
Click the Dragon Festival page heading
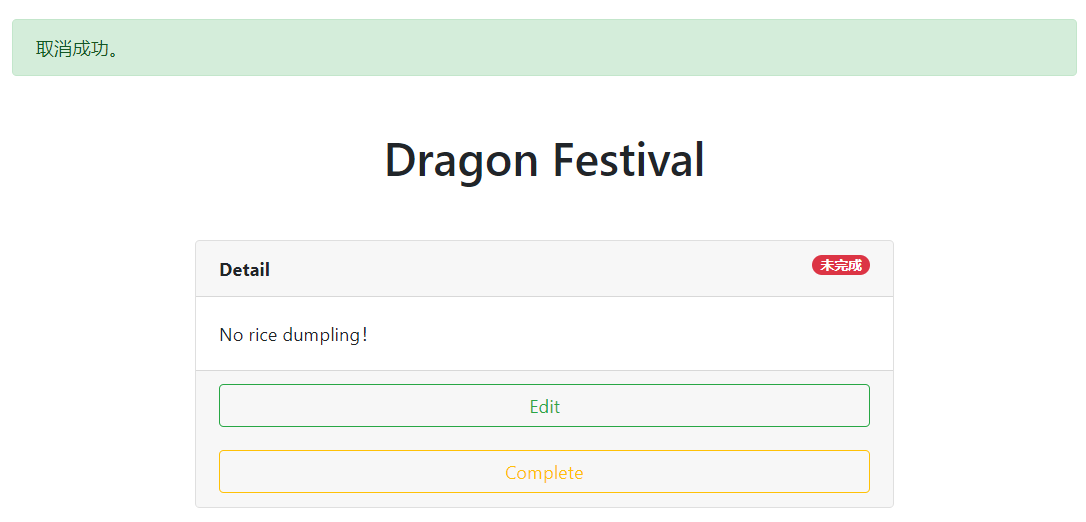(544, 160)
